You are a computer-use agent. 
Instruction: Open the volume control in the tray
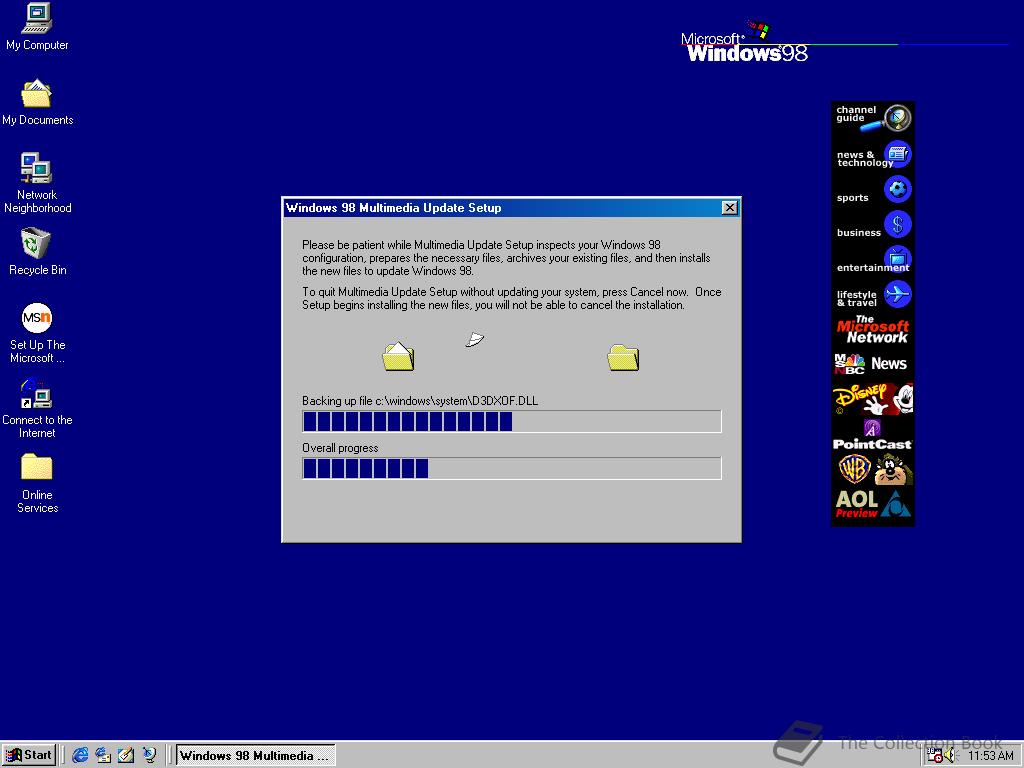click(x=948, y=756)
